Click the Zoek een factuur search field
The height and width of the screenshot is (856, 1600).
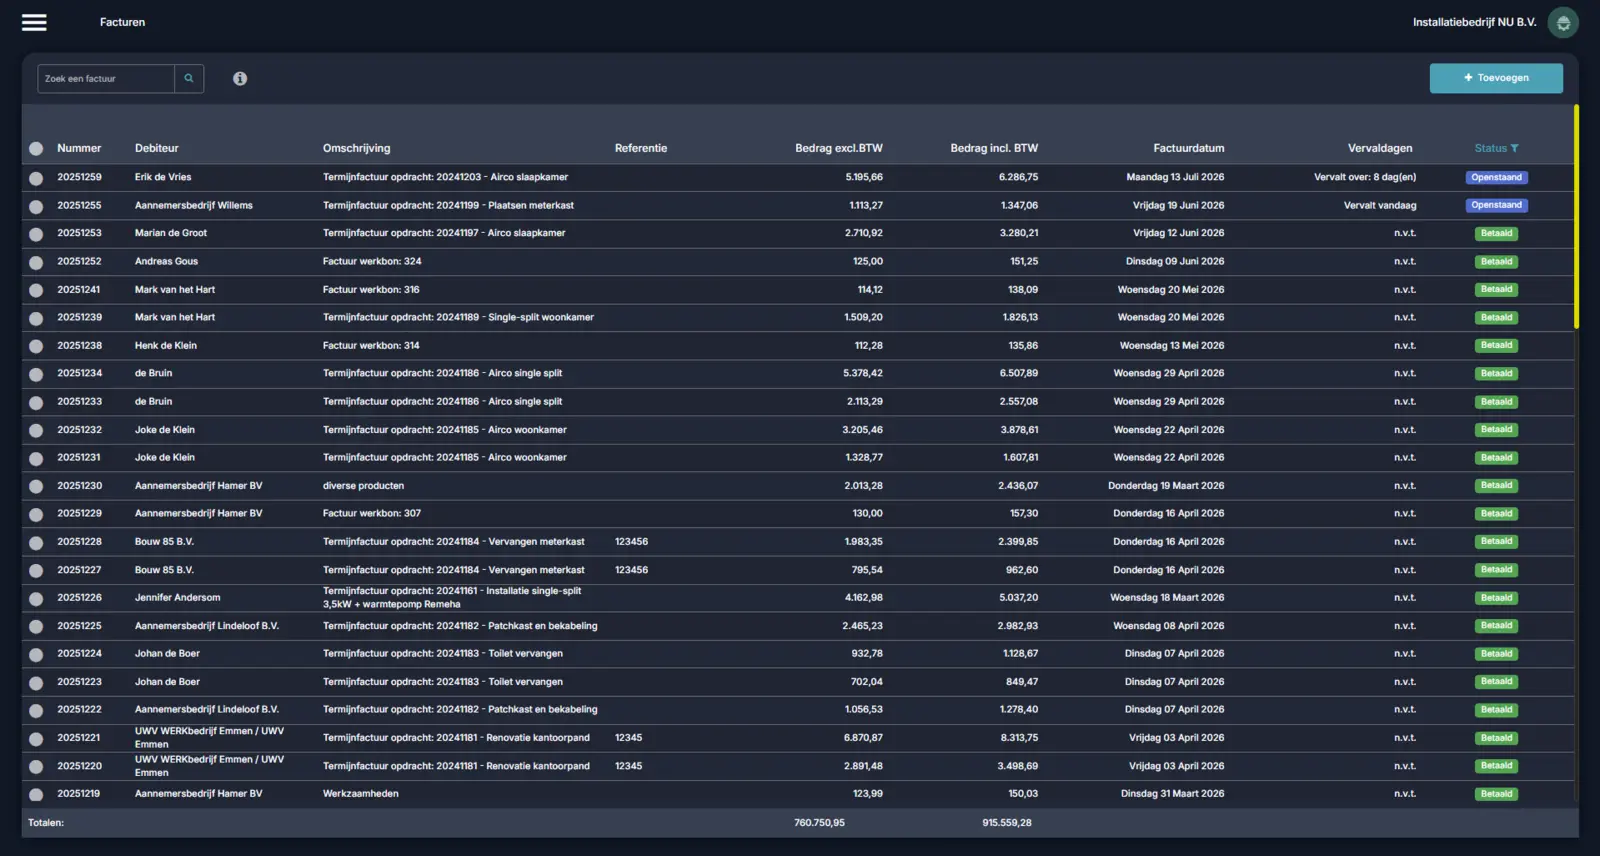point(106,79)
